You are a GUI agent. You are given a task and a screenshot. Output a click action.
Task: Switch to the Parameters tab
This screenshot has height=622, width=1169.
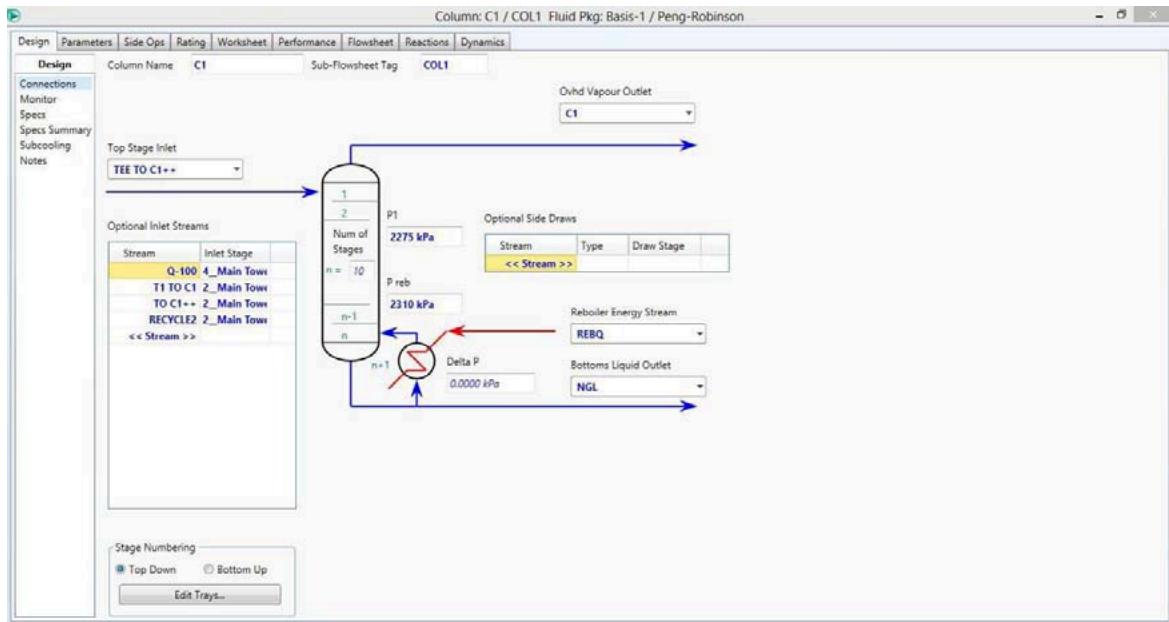click(x=87, y=42)
